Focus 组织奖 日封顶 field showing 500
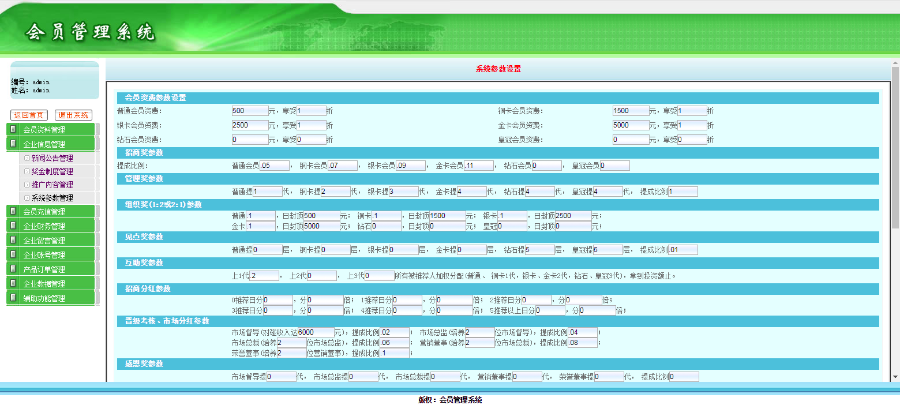Screen dimensions: 900x405 (321, 216)
